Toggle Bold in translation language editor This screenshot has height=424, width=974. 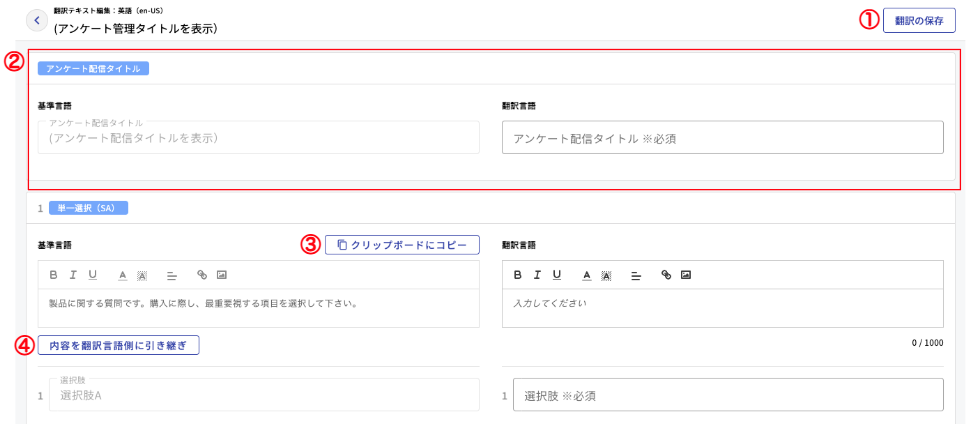tap(517, 274)
